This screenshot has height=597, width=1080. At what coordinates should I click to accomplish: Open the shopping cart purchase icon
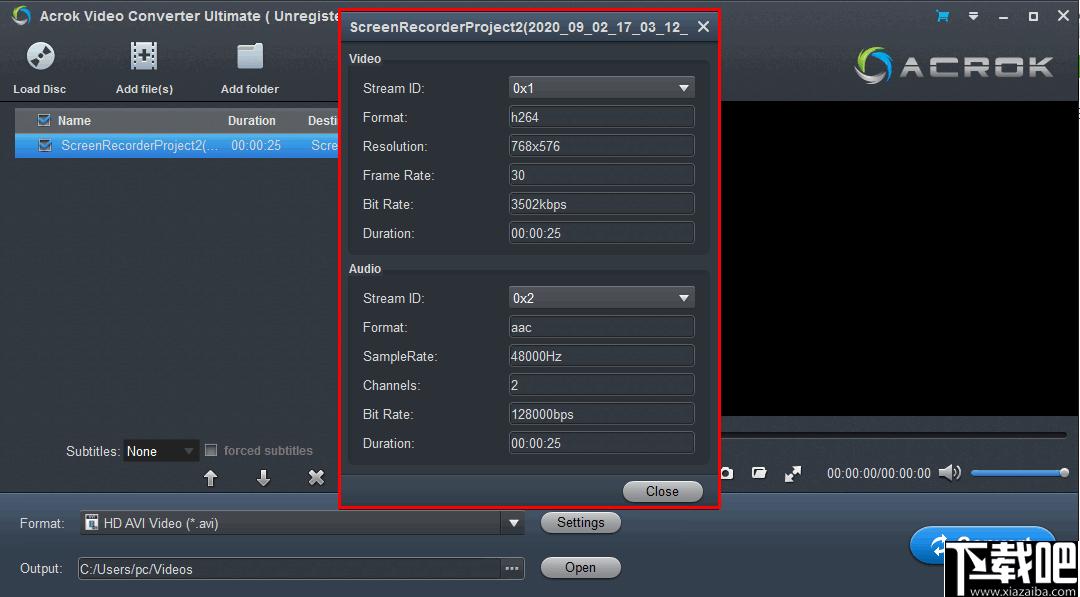[x=942, y=16]
